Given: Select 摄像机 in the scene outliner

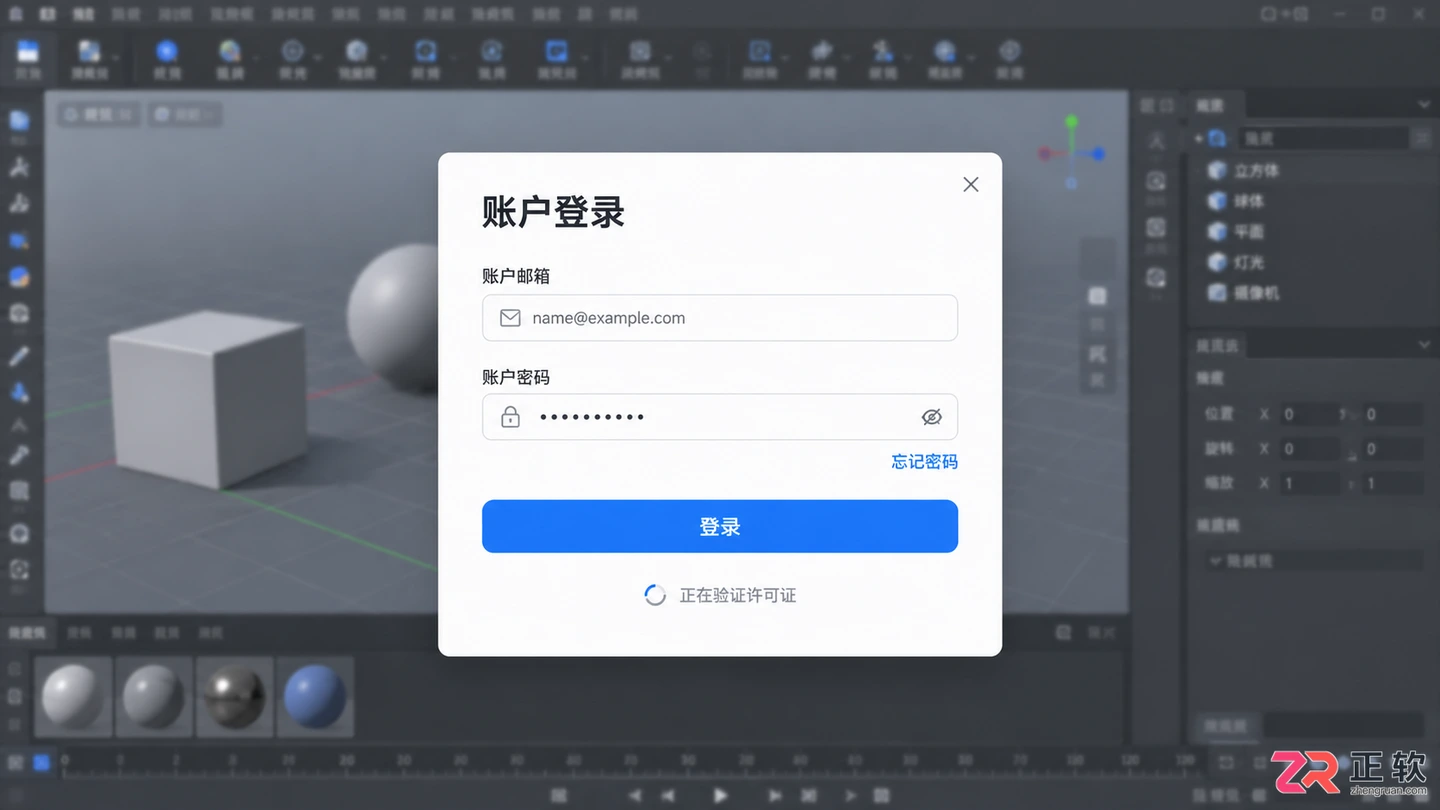Looking at the screenshot, I should [1256, 293].
